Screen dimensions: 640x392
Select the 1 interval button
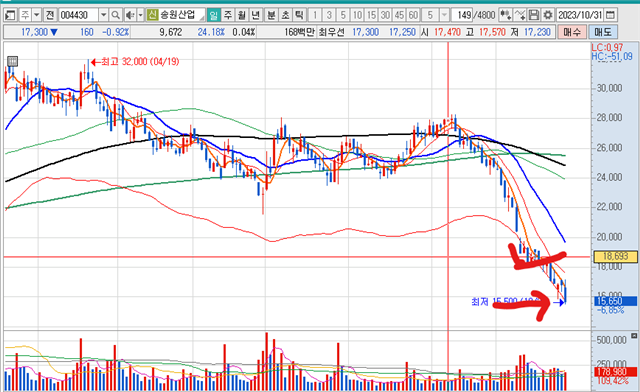tap(315, 16)
